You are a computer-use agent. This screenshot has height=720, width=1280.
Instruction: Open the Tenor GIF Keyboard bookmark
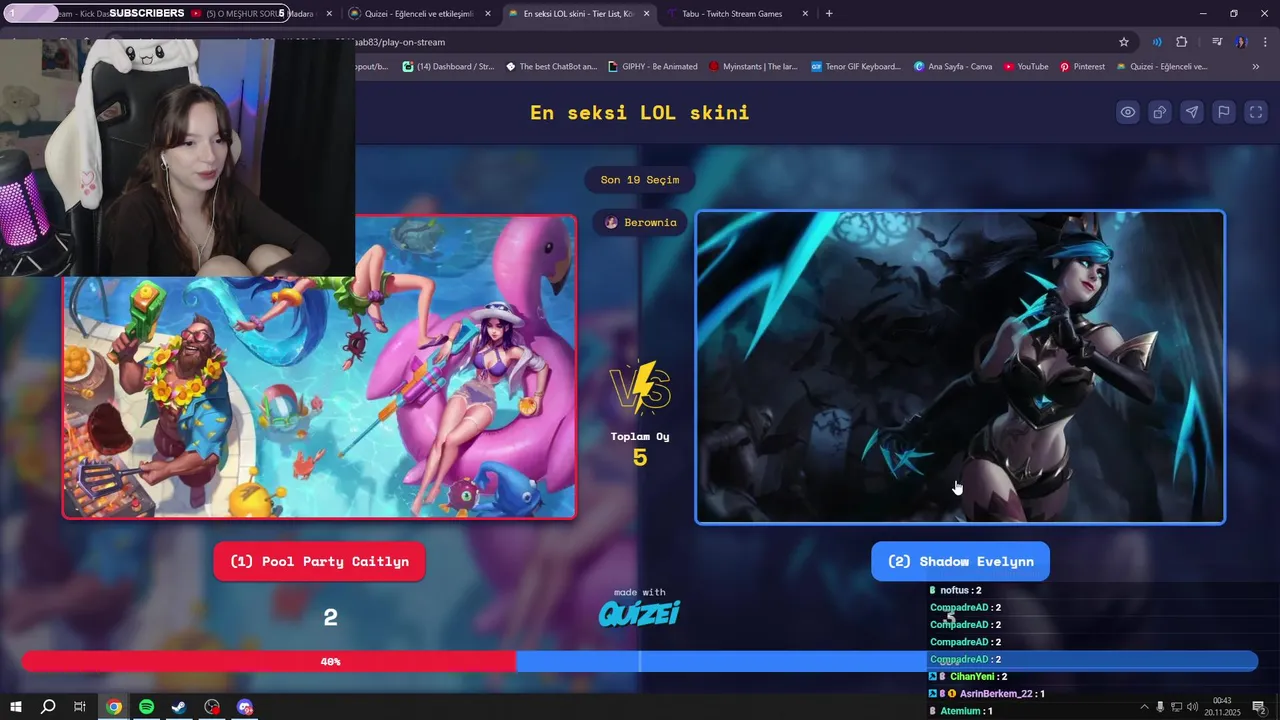click(856, 67)
